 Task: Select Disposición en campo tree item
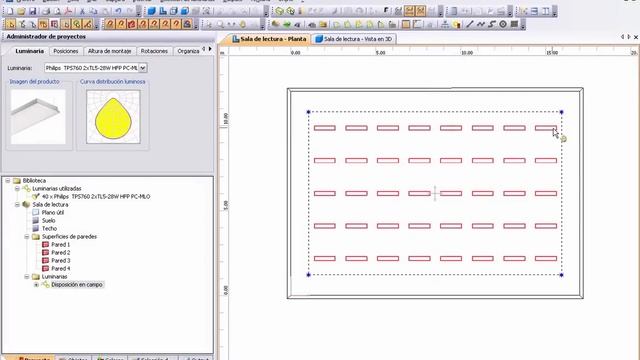77,284
